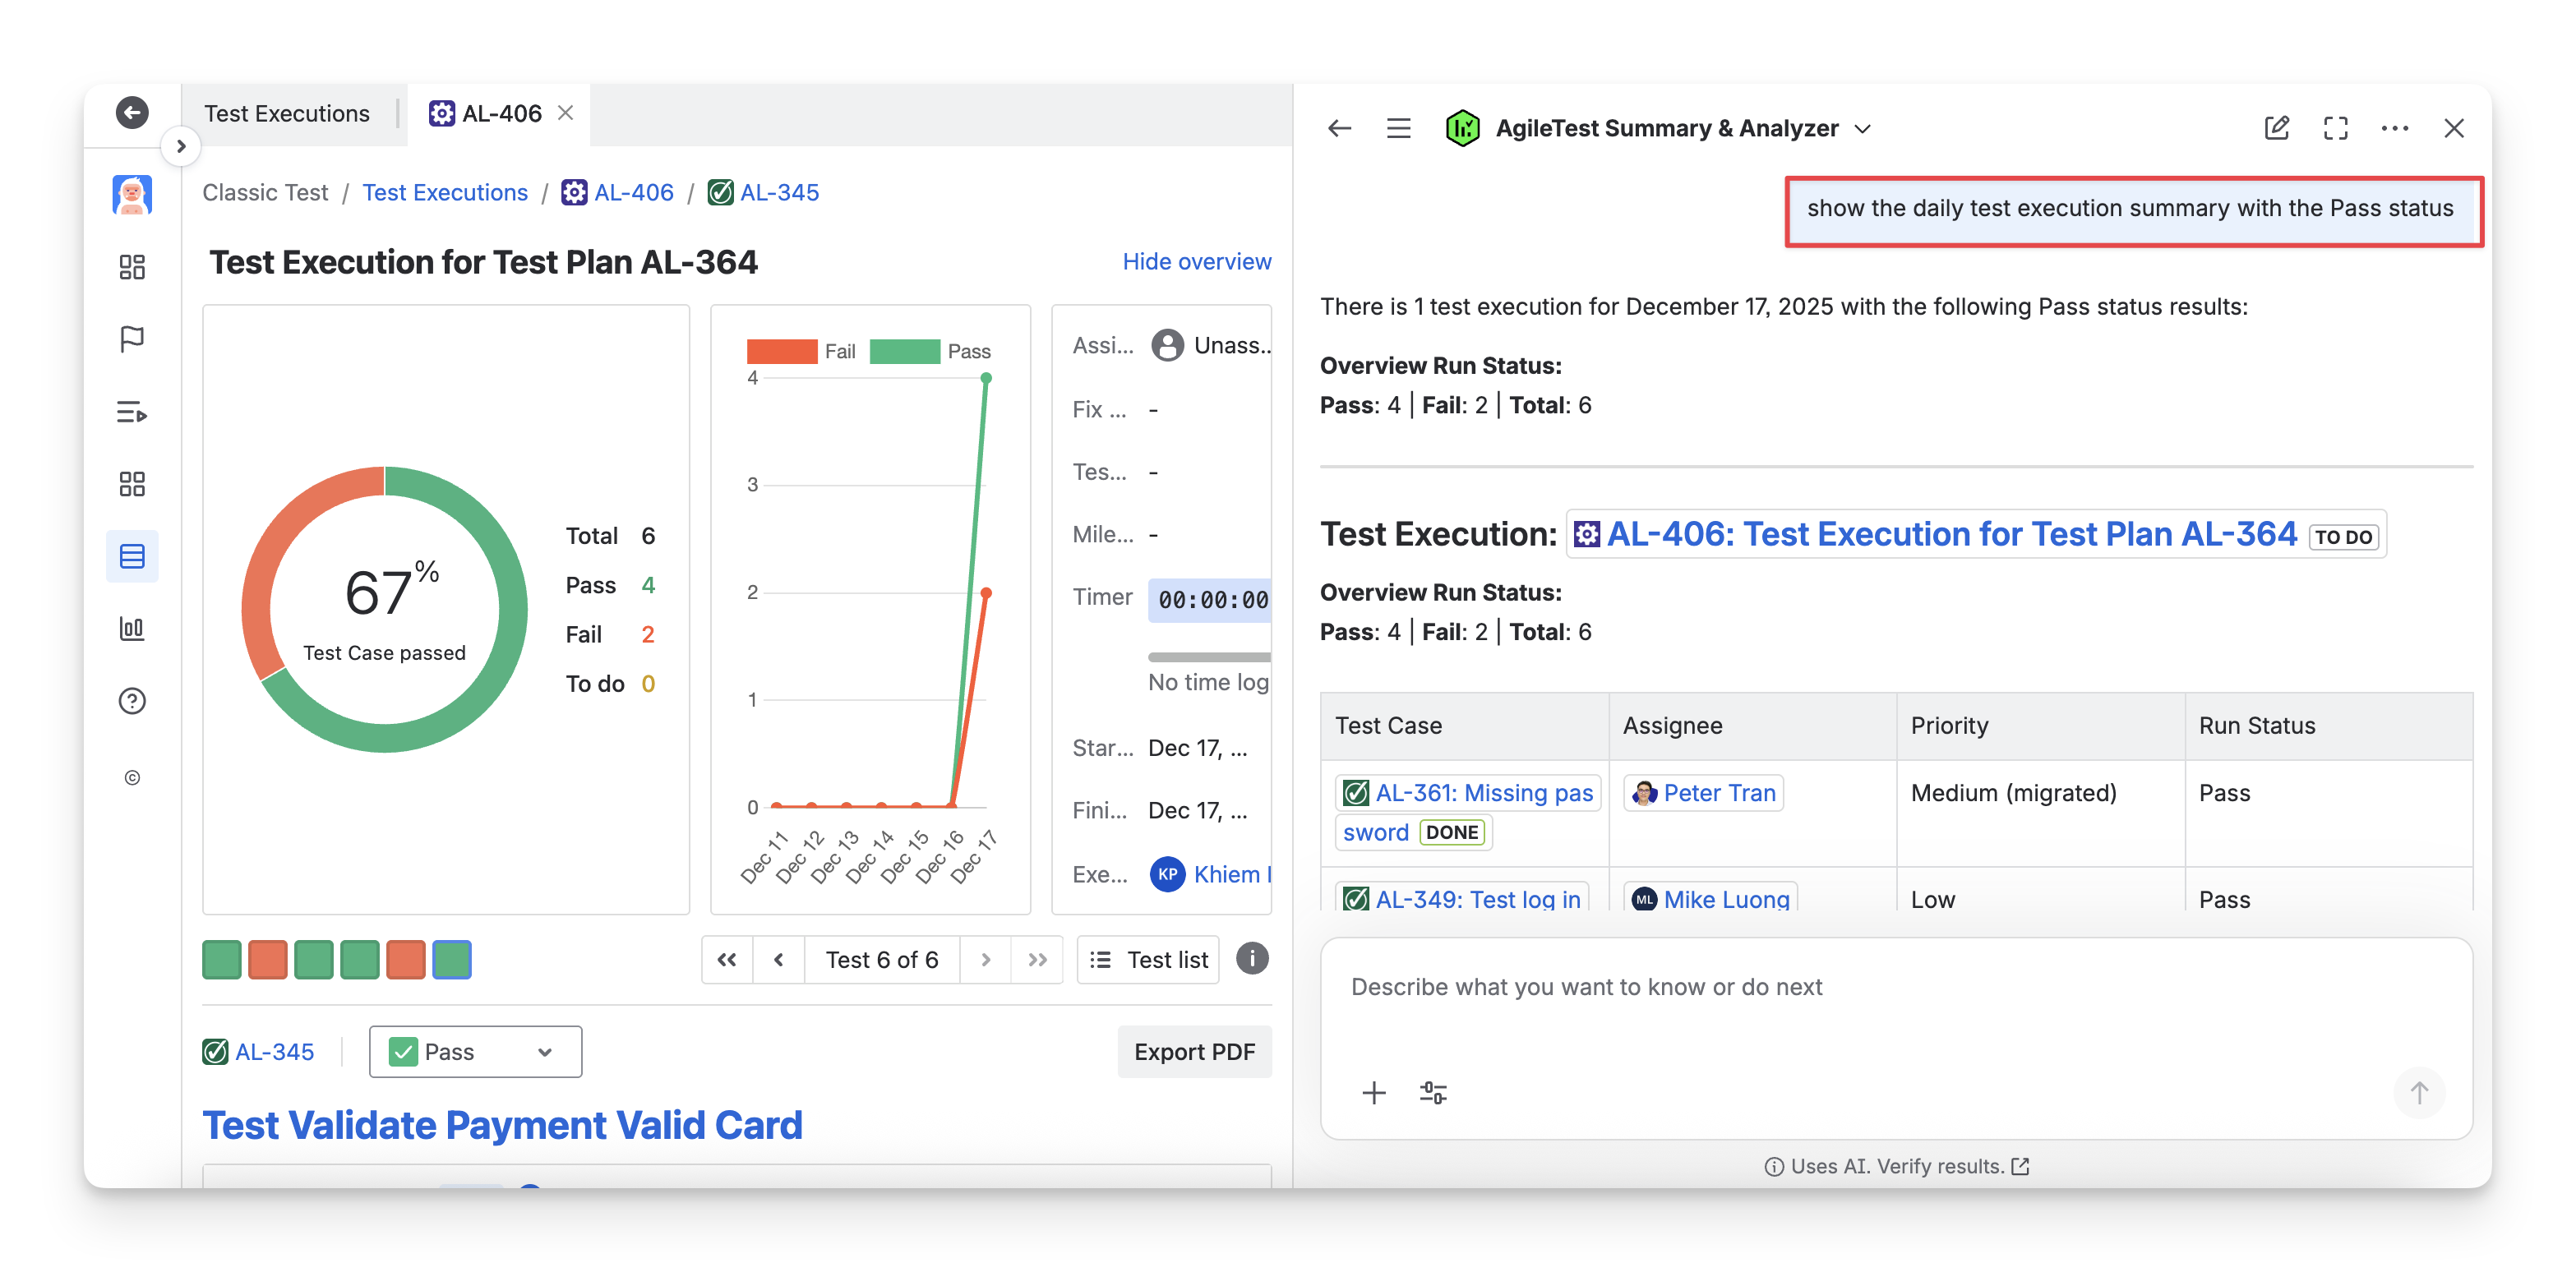2576x1272 pixels.
Task: Start a new chat with compose icon
Action: 2276,128
